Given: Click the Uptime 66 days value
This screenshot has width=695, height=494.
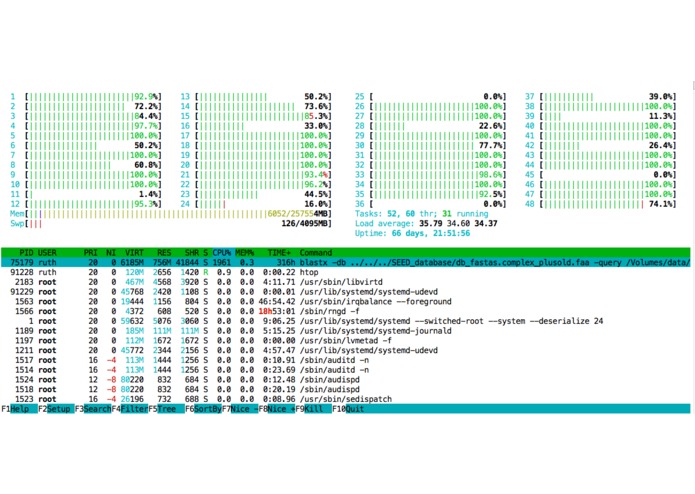Looking at the screenshot, I should click(430, 233).
